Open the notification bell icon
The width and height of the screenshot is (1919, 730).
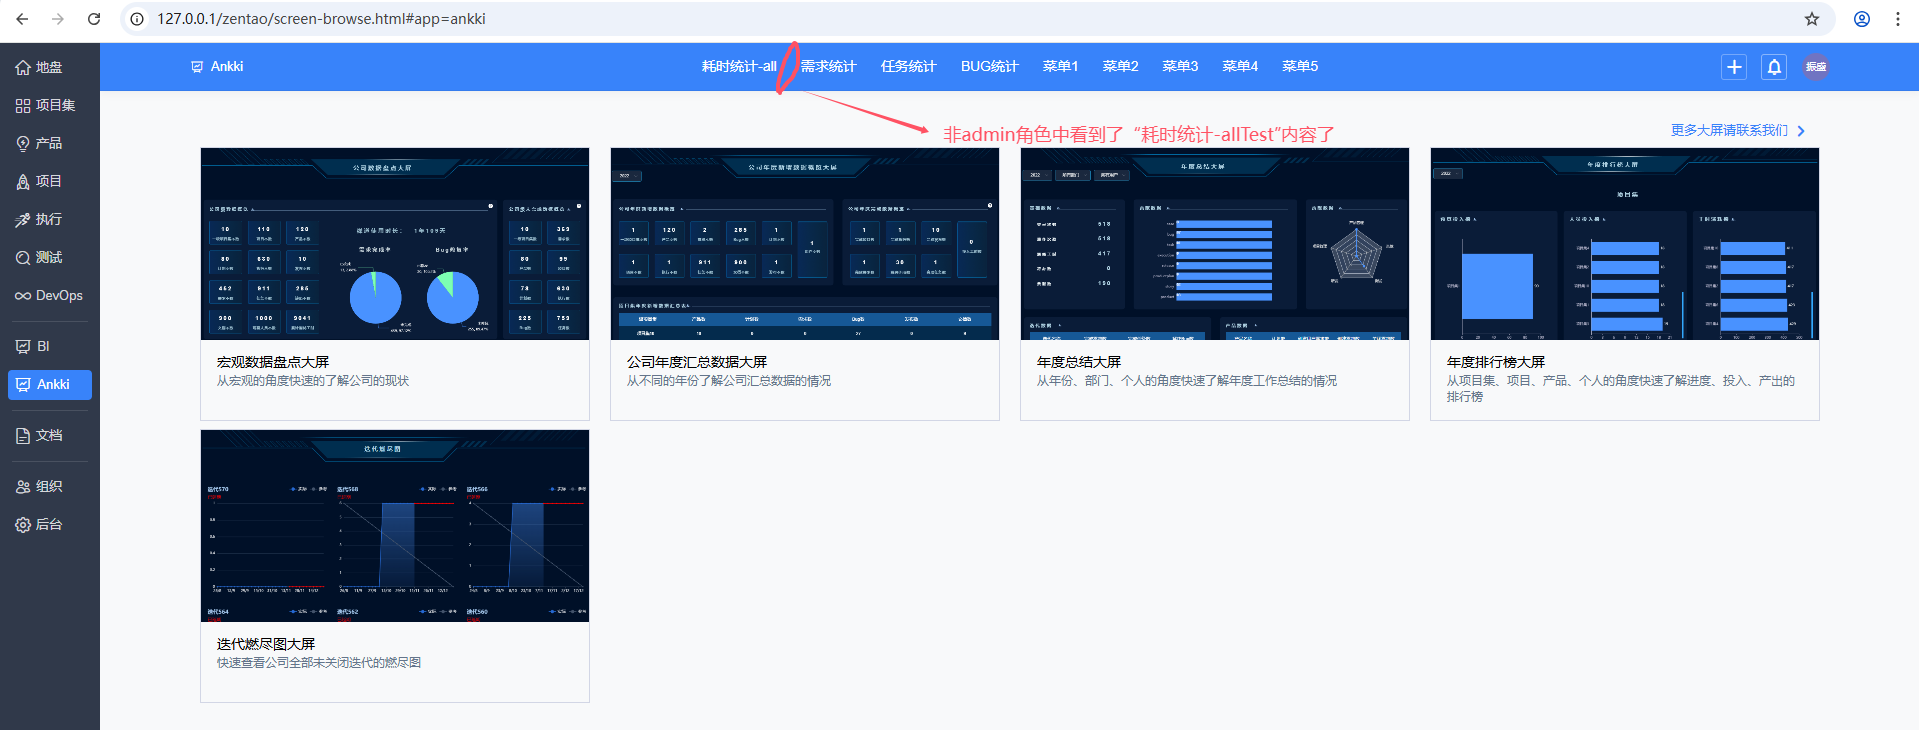(x=1774, y=67)
